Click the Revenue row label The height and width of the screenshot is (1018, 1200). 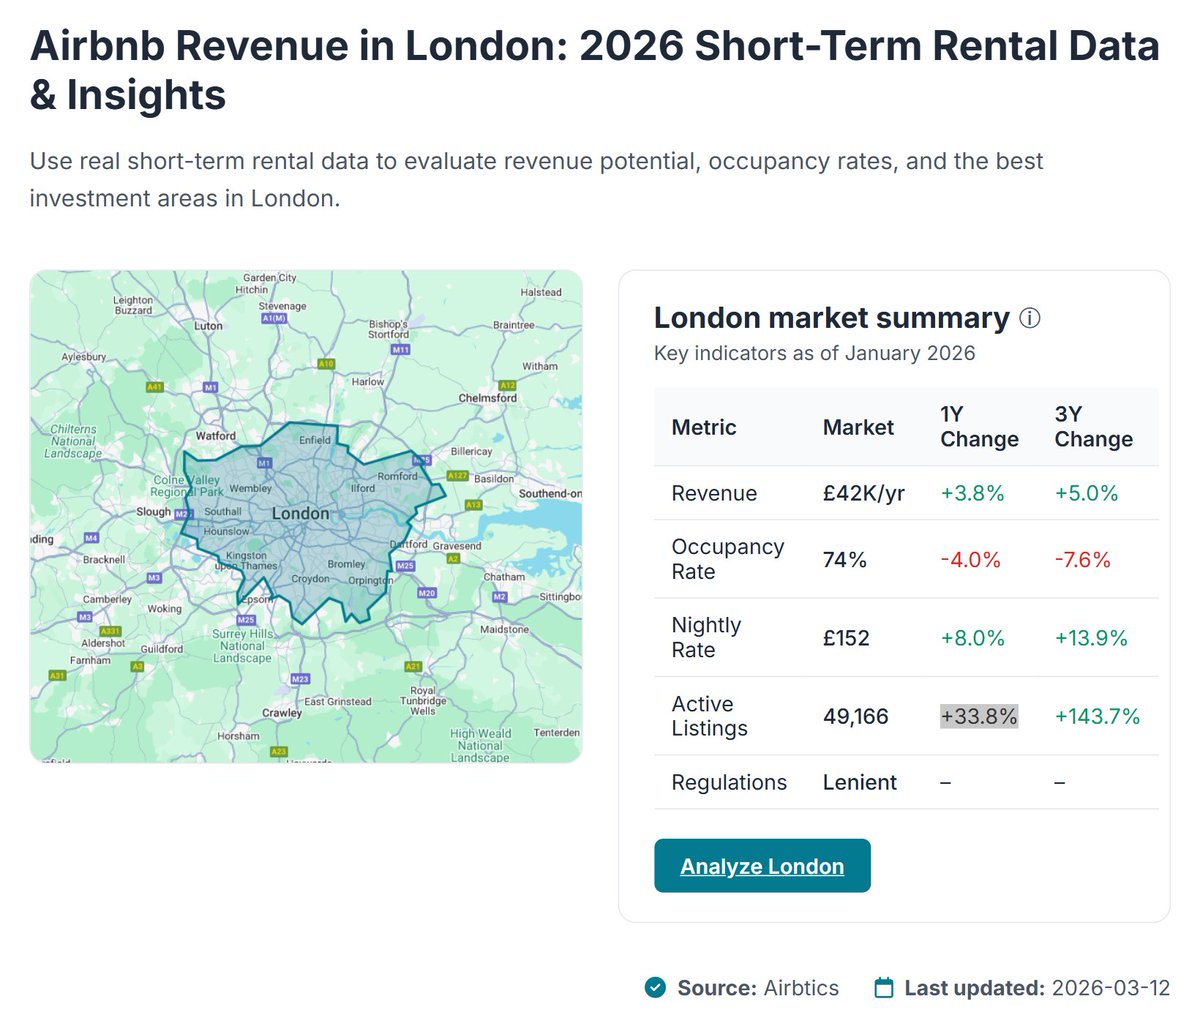pyautogui.click(x=714, y=493)
